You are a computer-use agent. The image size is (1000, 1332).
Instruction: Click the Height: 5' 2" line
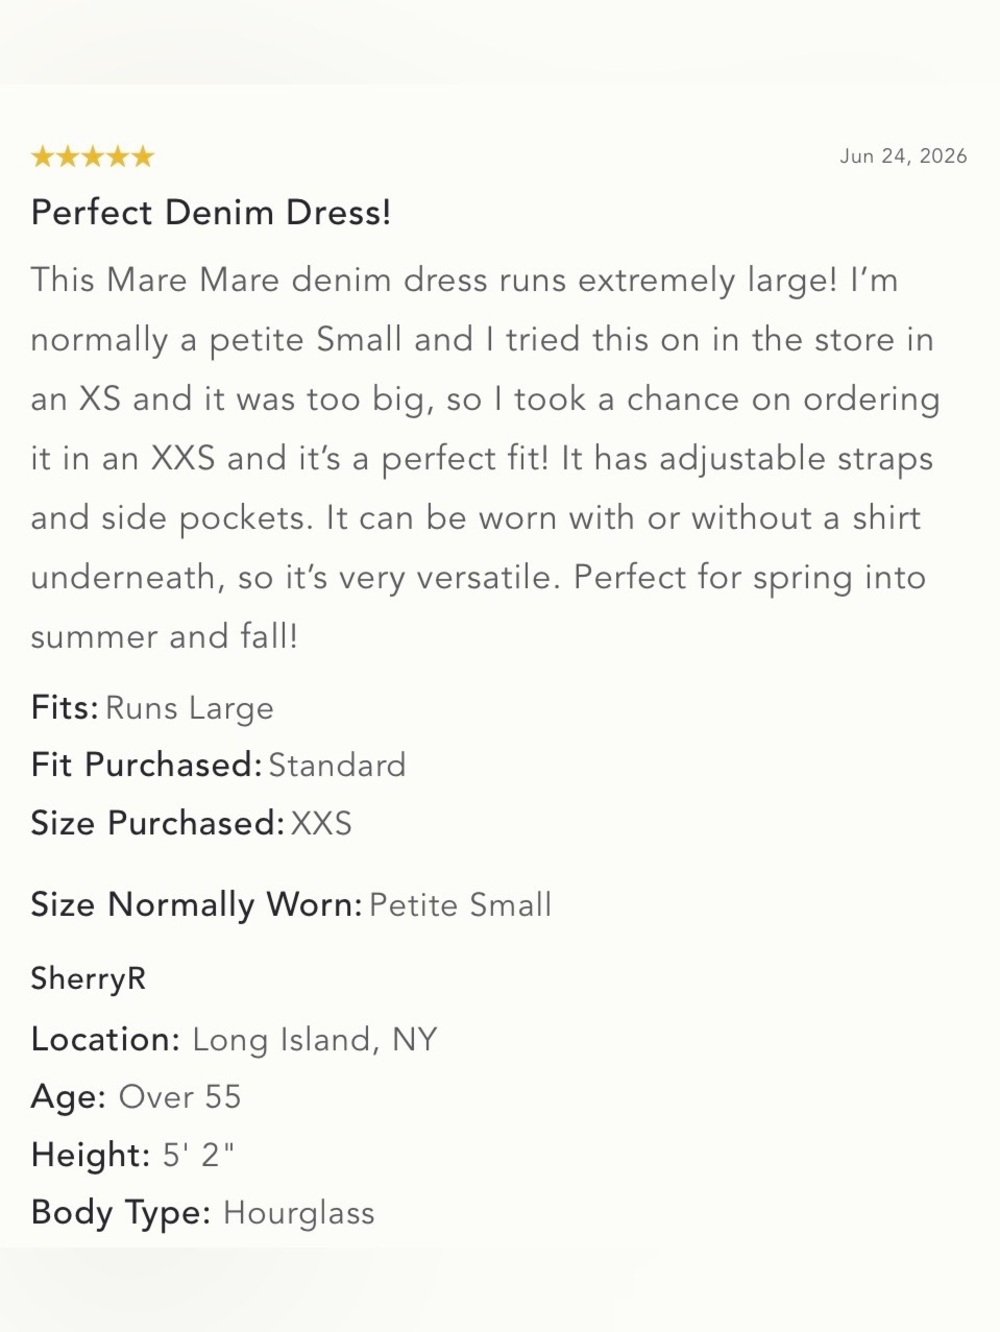pos(132,1155)
